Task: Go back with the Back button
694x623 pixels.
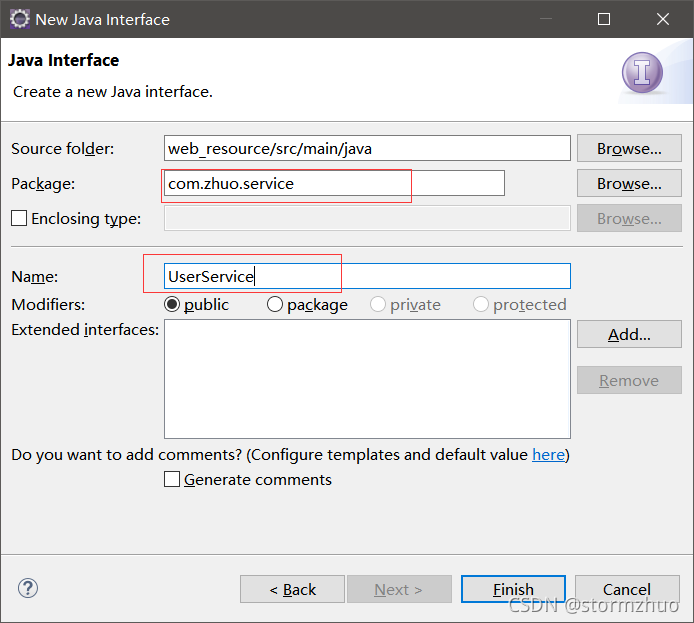Action: pyautogui.click(x=293, y=589)
